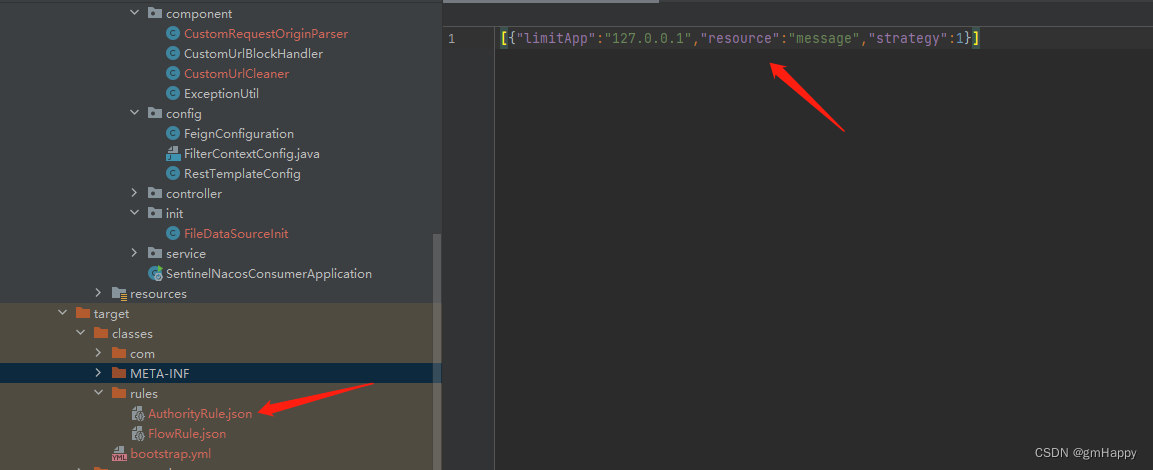Click the FilterContextConfig.java file icon
Viewport: 1153px width, 470px height.
pyautogui.click(x=173, y=154)
